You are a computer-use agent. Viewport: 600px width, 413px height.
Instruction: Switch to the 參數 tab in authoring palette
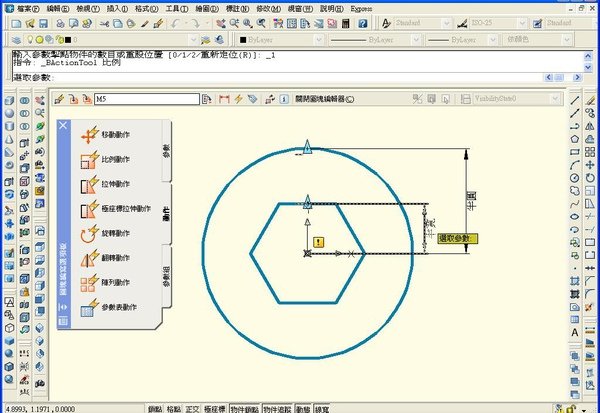coord(166,151)
